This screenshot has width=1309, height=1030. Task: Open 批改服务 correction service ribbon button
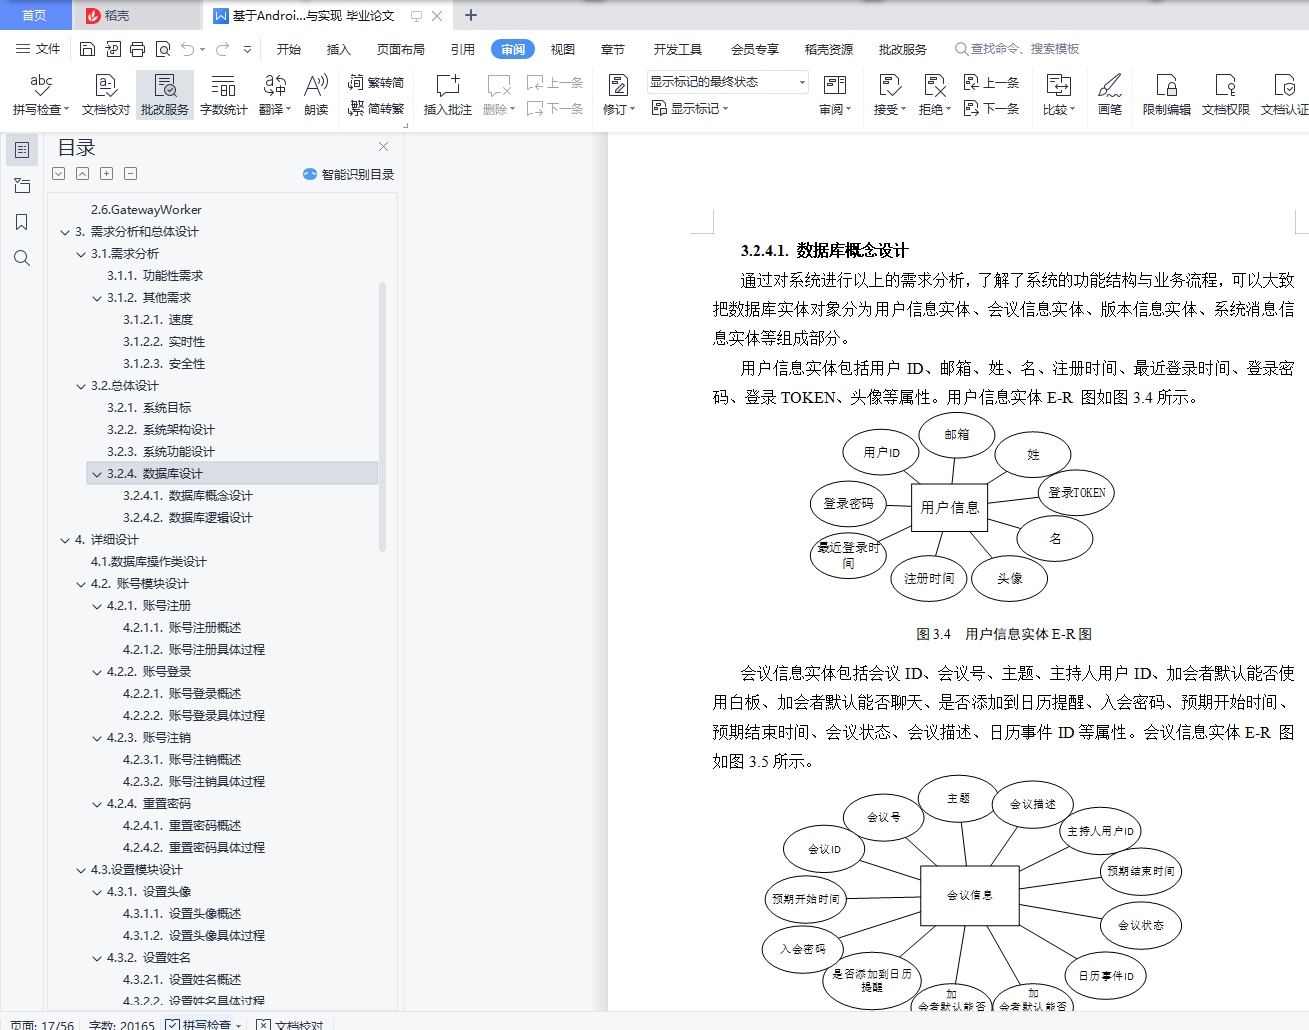[165, 95]
